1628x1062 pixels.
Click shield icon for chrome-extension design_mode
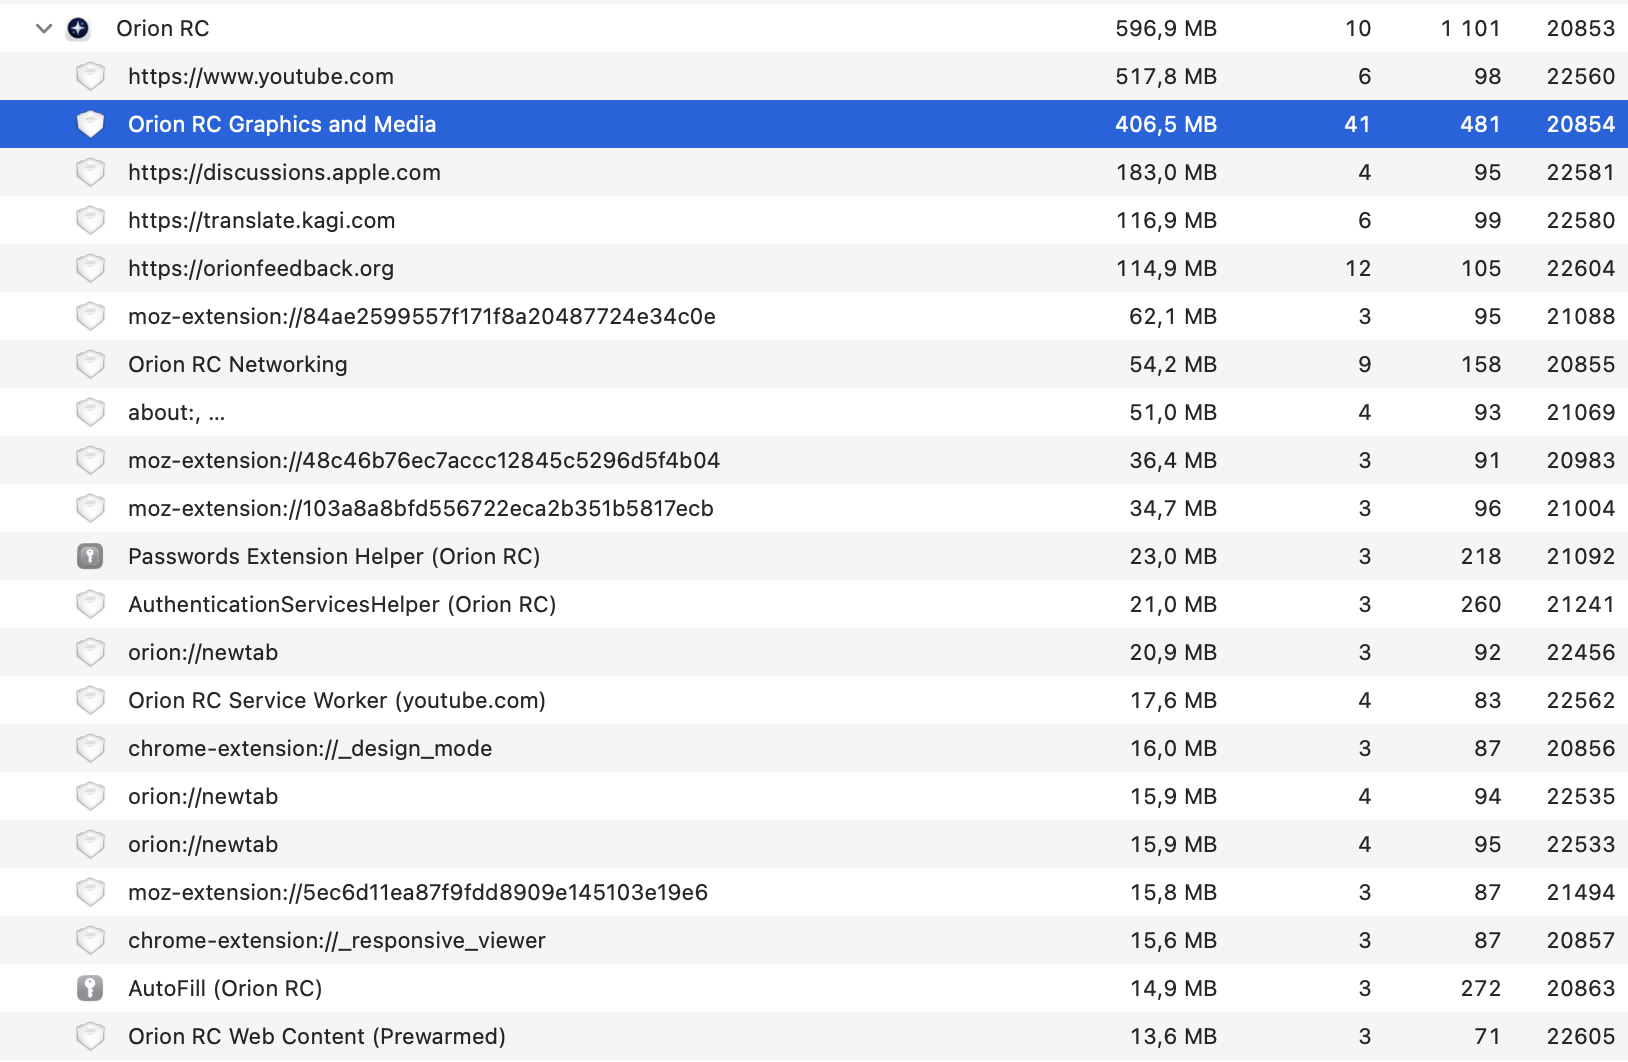point(90,748)
